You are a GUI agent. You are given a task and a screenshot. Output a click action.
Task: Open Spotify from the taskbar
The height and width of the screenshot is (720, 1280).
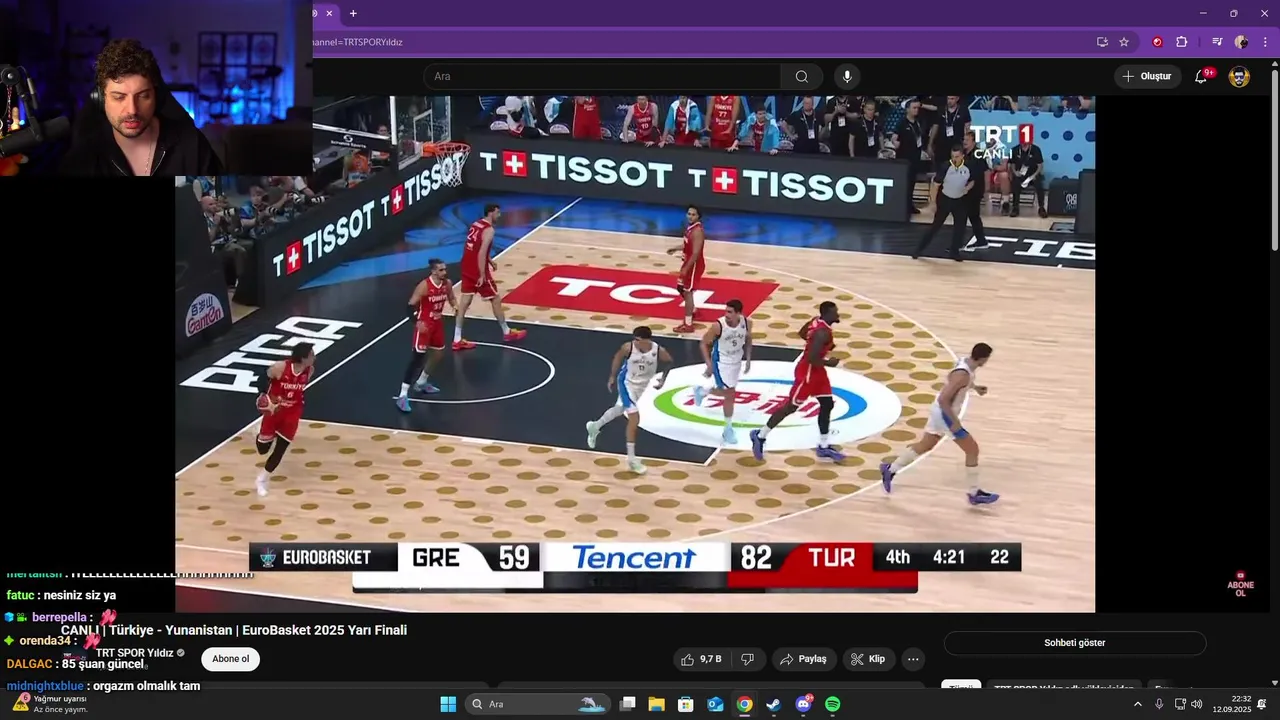click(832, 704)
